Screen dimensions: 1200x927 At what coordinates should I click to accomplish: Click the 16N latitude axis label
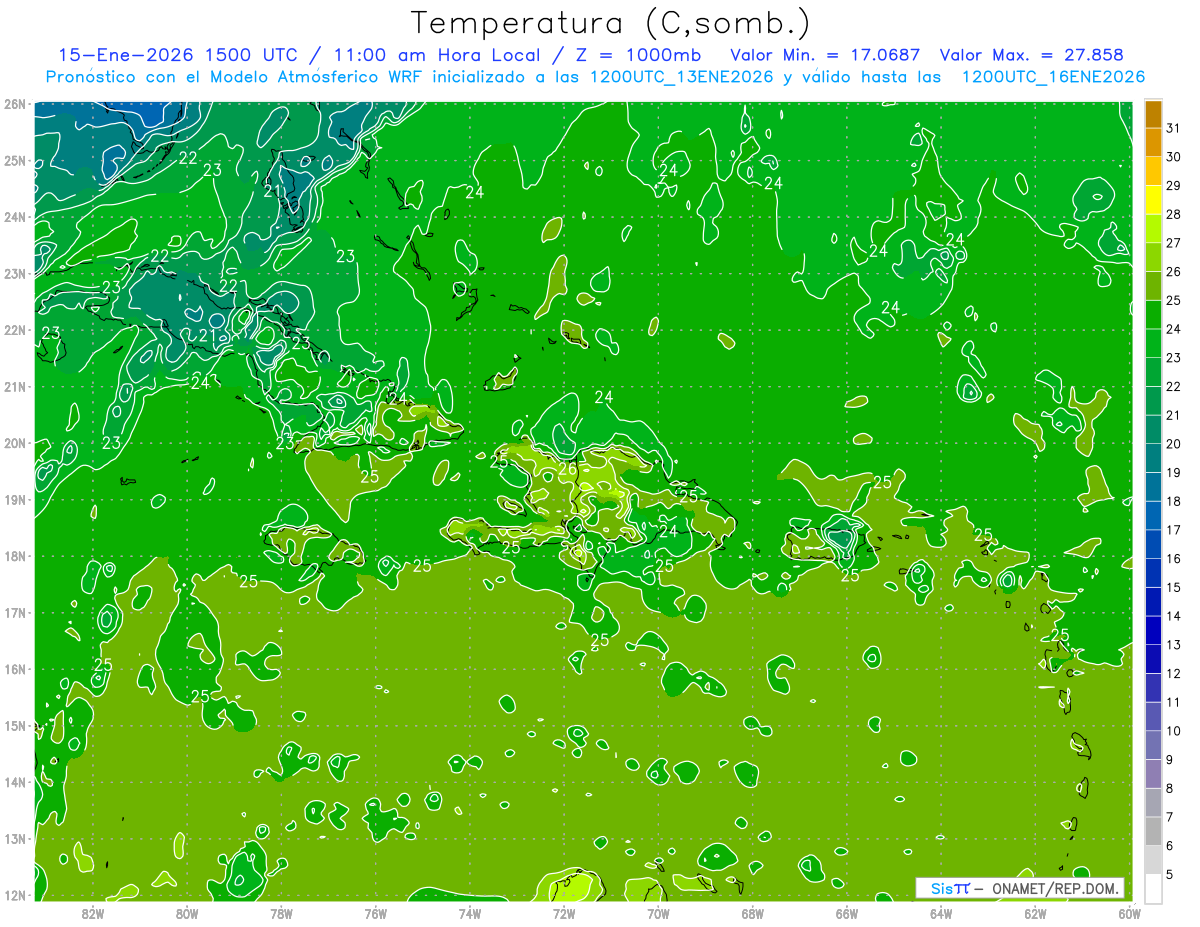click(x=15, y=669)
